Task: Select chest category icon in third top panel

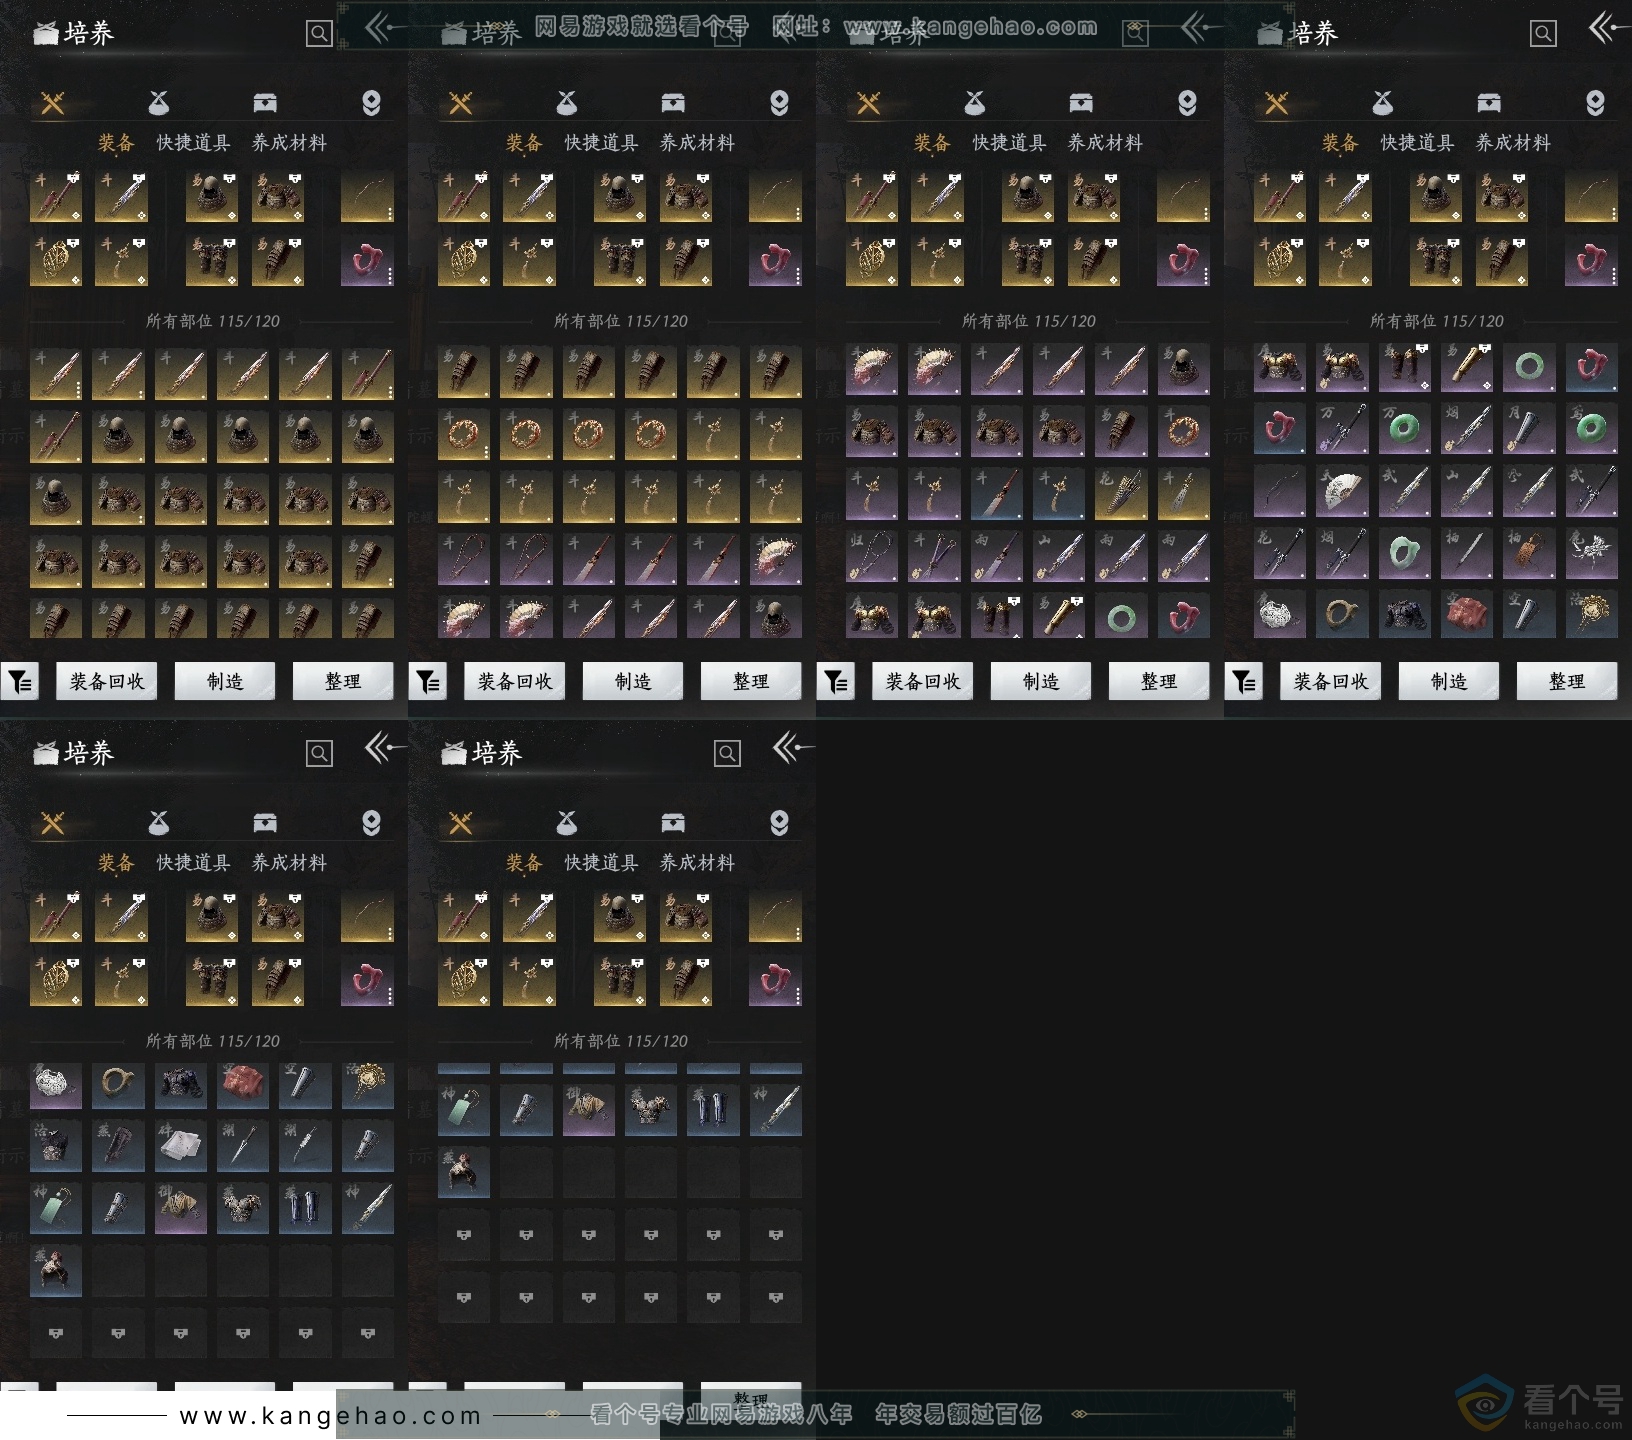Action: click(x=1081, y=103)
